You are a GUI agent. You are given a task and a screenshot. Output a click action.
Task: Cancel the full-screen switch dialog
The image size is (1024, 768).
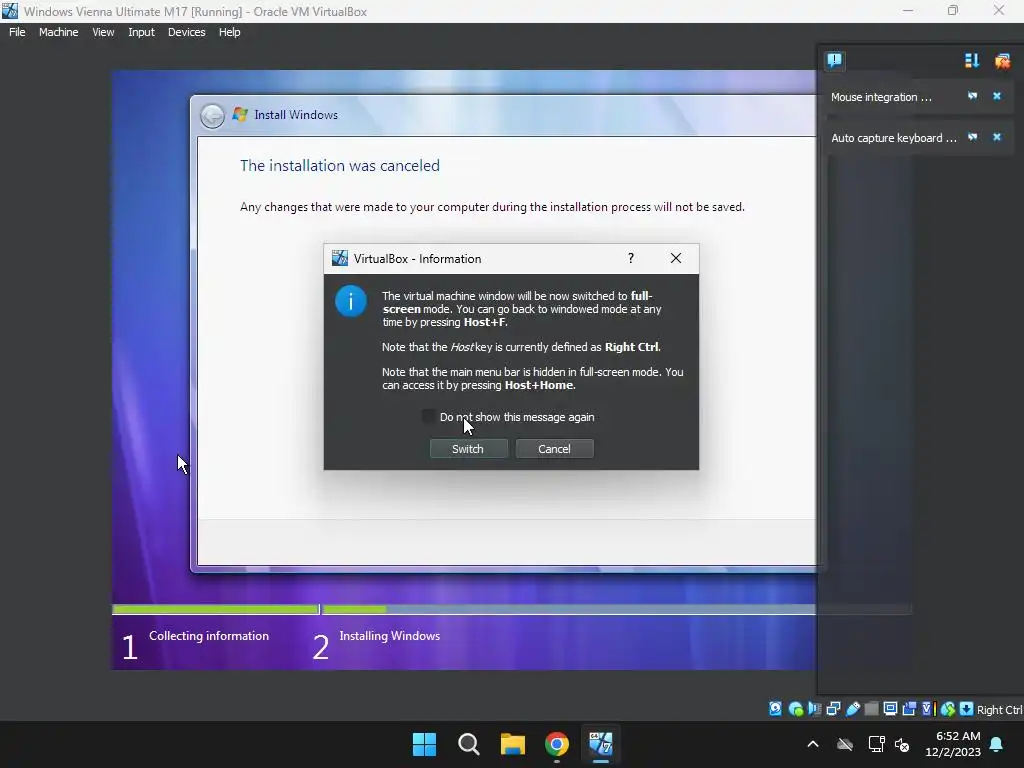coord(554,449)
